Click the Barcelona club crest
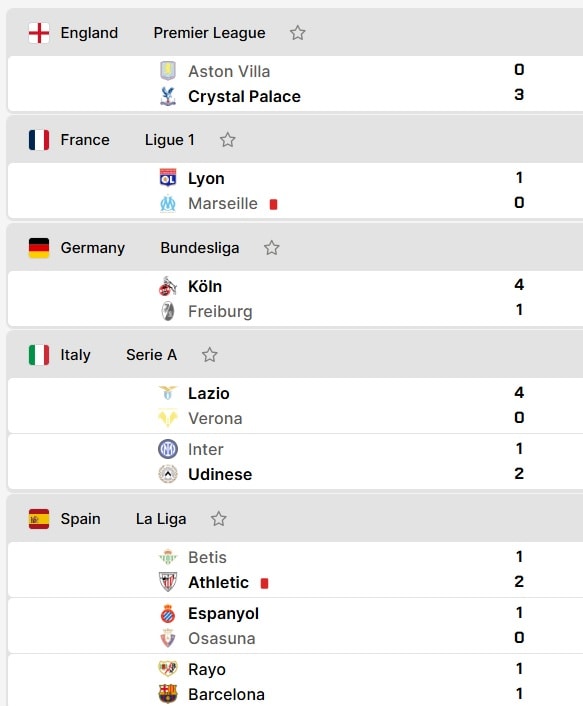This screenshot has width=583, height=706. click(x=168, y=693)
